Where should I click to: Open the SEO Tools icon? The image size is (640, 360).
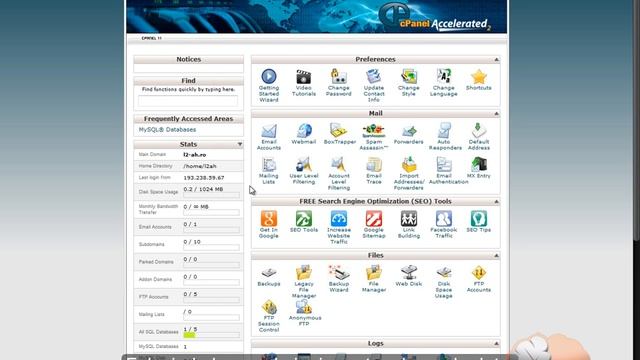pos(304,219)
